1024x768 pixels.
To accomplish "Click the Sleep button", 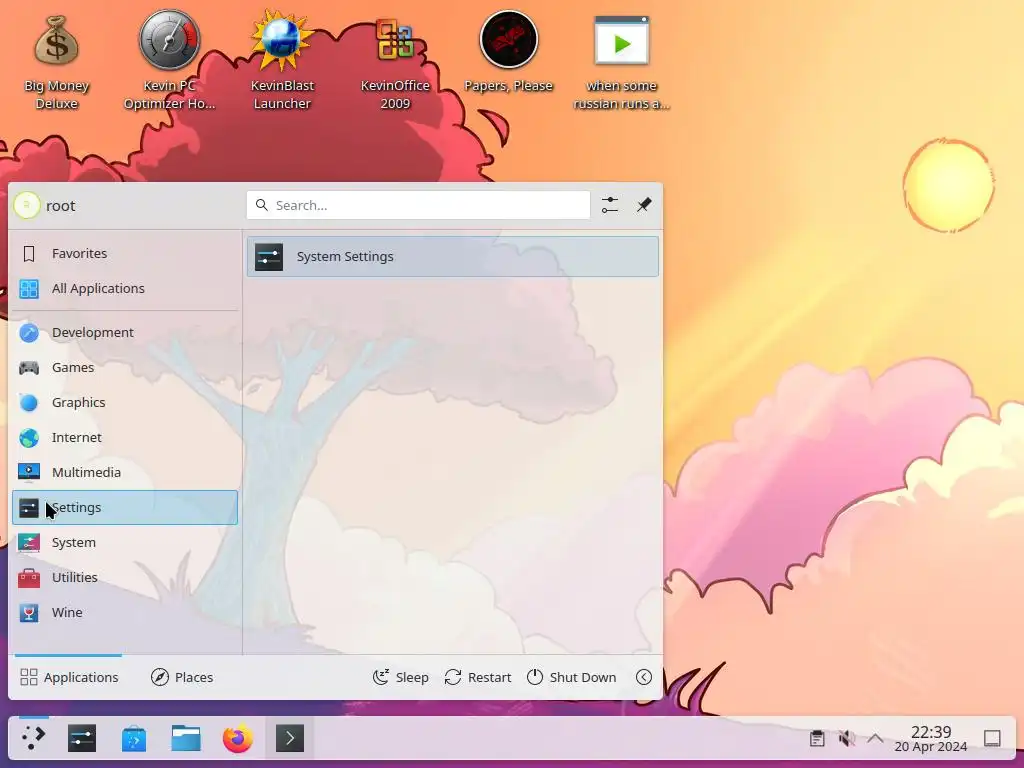I will tap(400, 677).
